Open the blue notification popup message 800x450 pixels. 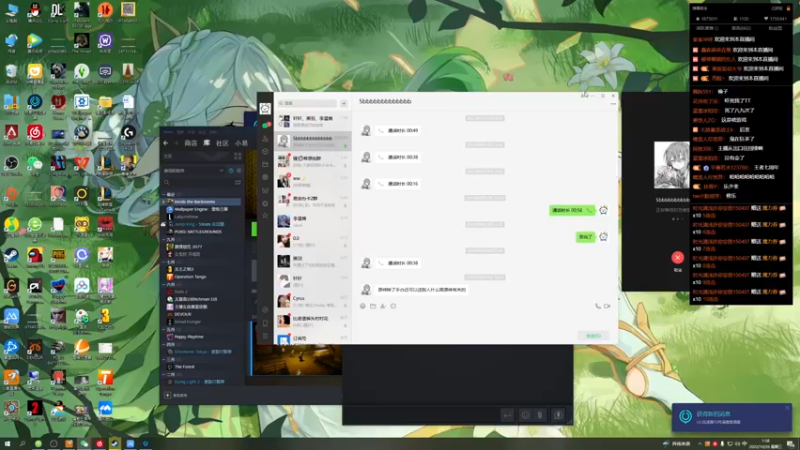tap(731, 417)
